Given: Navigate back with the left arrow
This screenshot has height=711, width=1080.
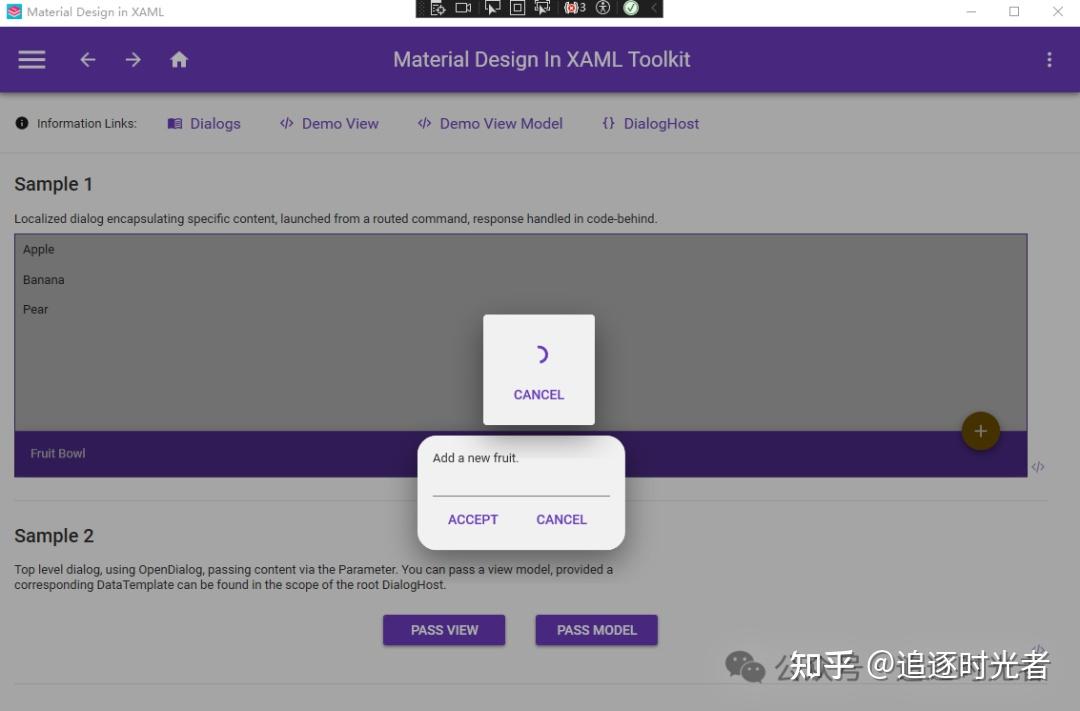Looking at the screenshot, I should 87,59.
